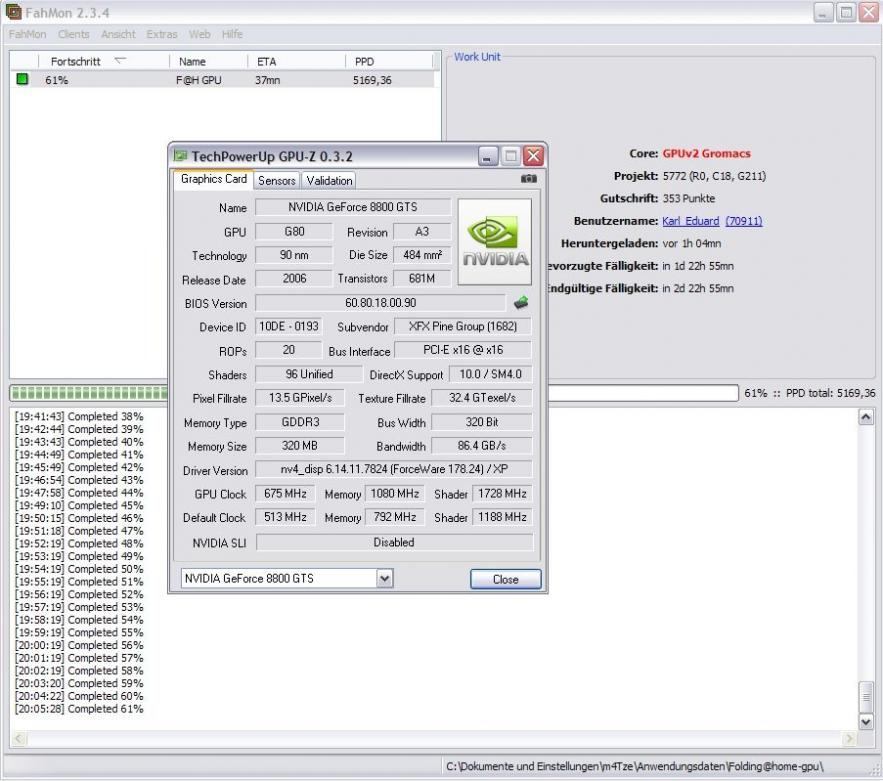Click the Name field NVIDIA GeForce 8800 GTS
Image resolution: width=883 pixels, height=781 pixels.
[353, 207]
